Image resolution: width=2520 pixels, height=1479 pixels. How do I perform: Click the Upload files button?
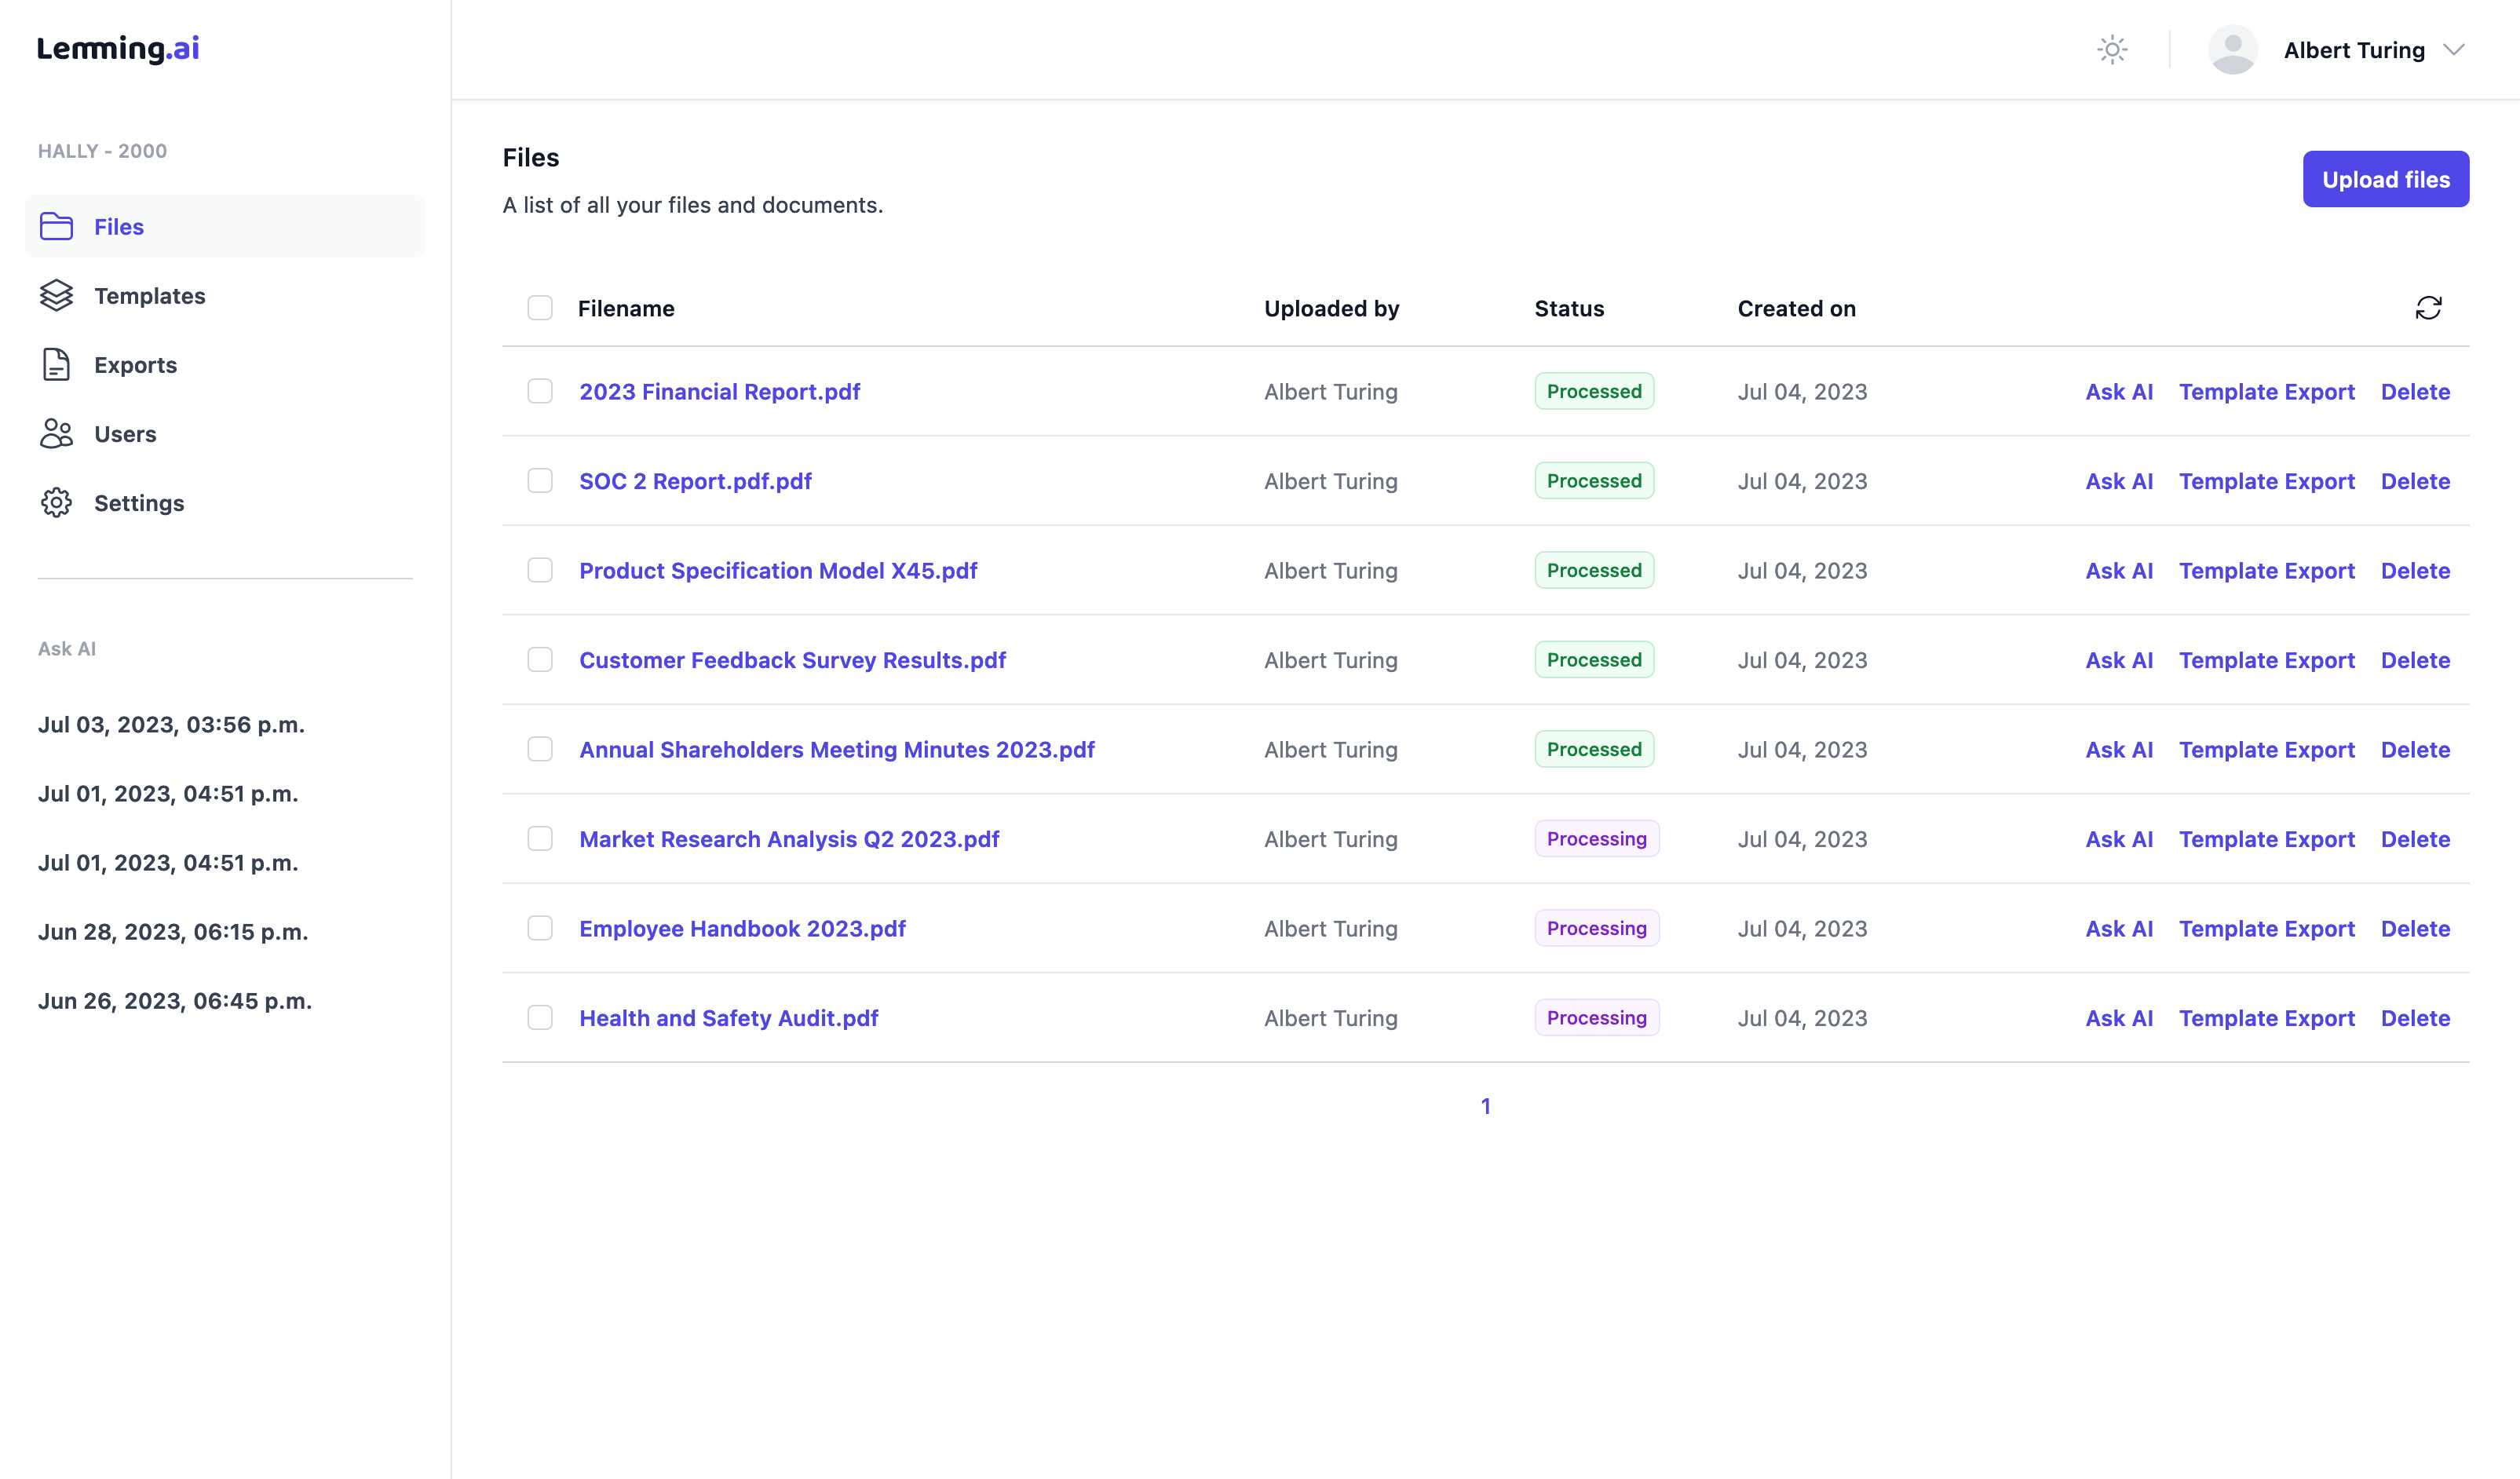[x=2385, y=180]
